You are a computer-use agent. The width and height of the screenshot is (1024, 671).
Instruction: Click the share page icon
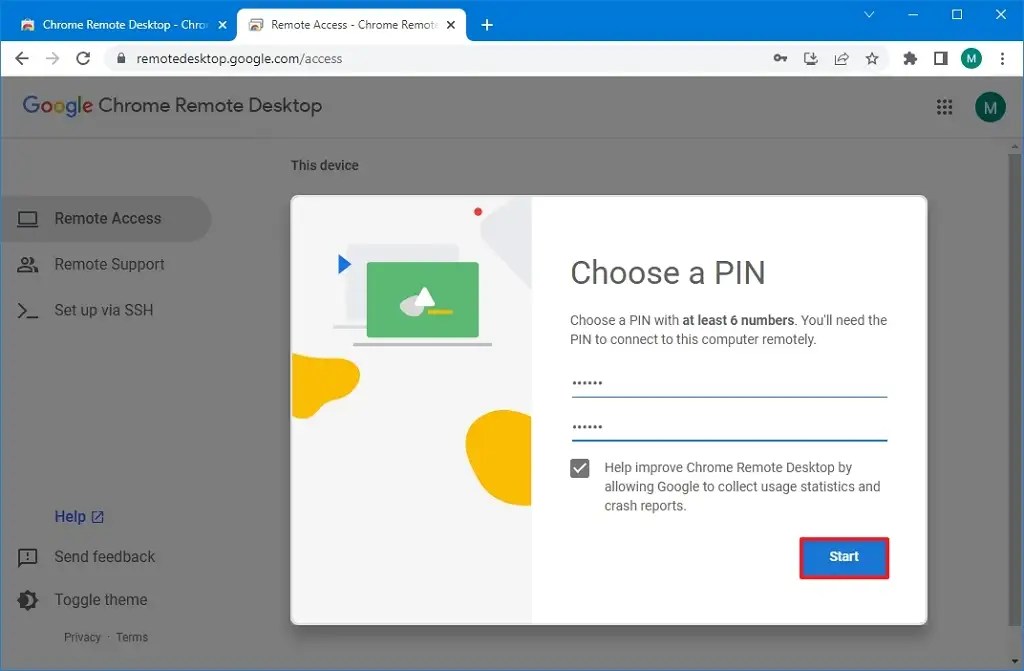tap(842, 58)
